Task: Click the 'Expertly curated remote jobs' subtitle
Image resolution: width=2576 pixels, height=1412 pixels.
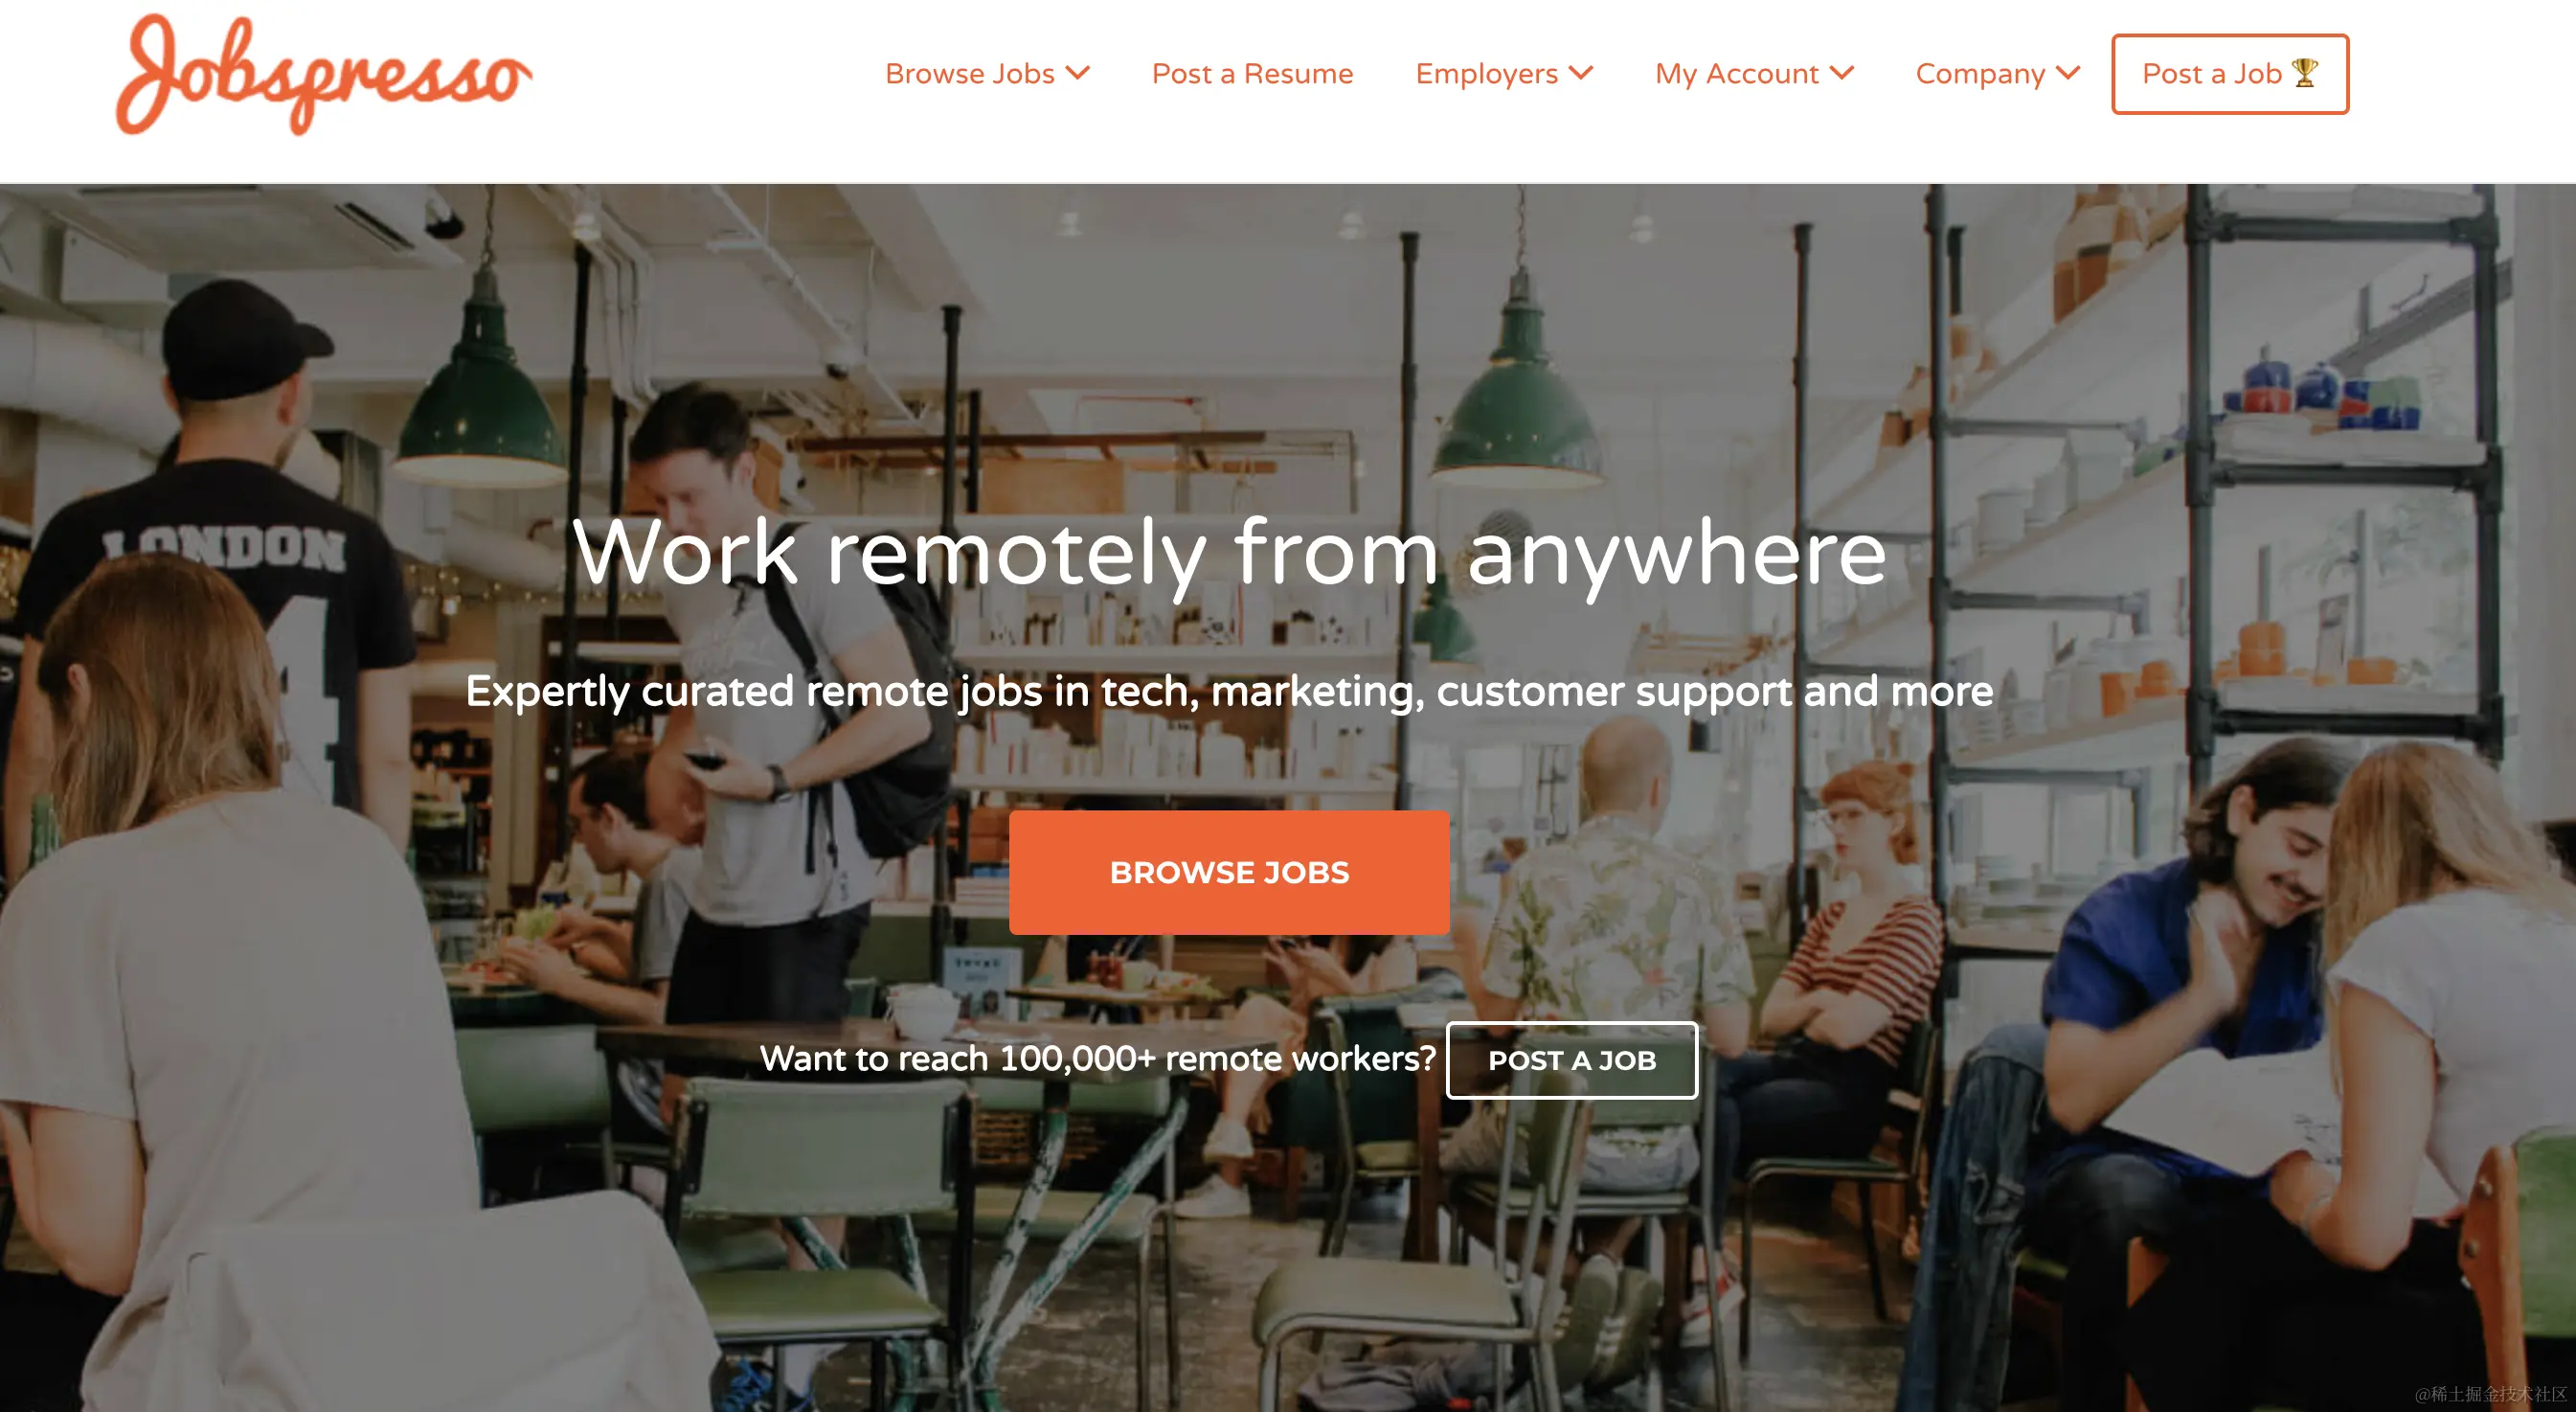Action: pos(1229,692)
